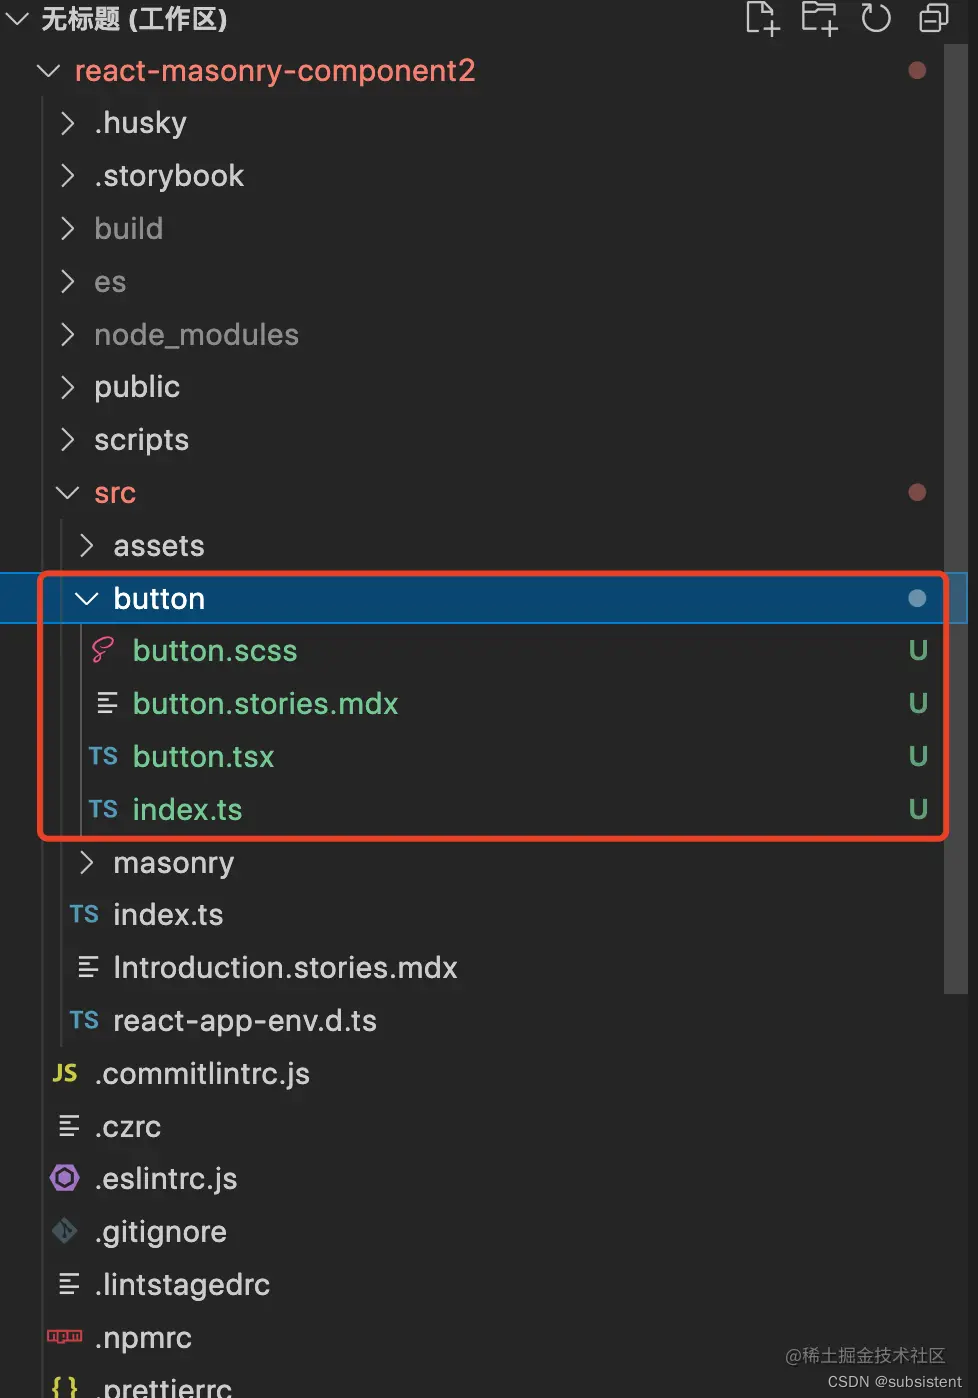This screenshot has width=978, height=1398.
Task: Collapse all folders using the header icon
Action: (x=933, y=18)
